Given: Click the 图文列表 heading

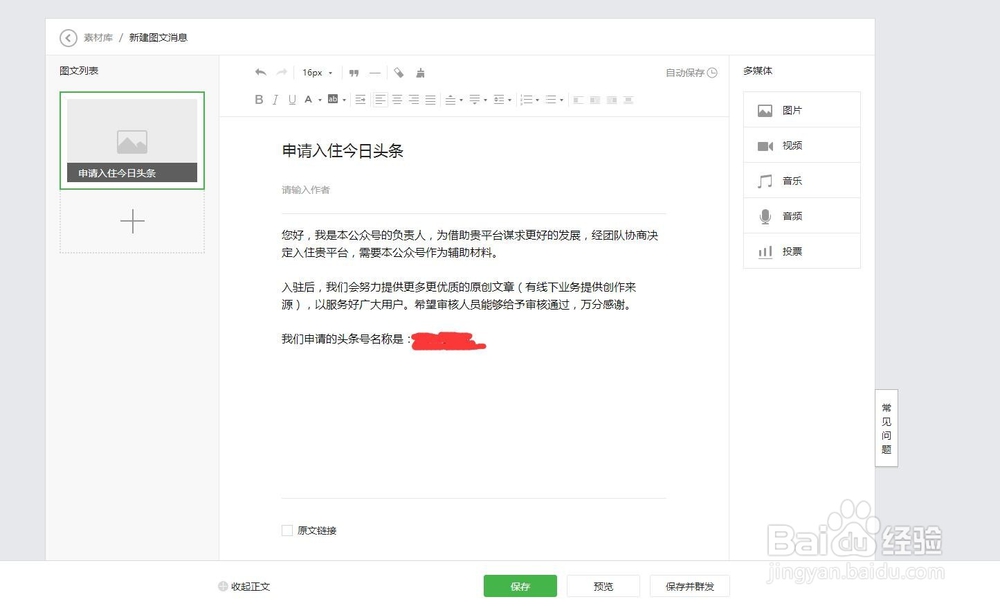Looking at the screenshot, I should point(79,71).
